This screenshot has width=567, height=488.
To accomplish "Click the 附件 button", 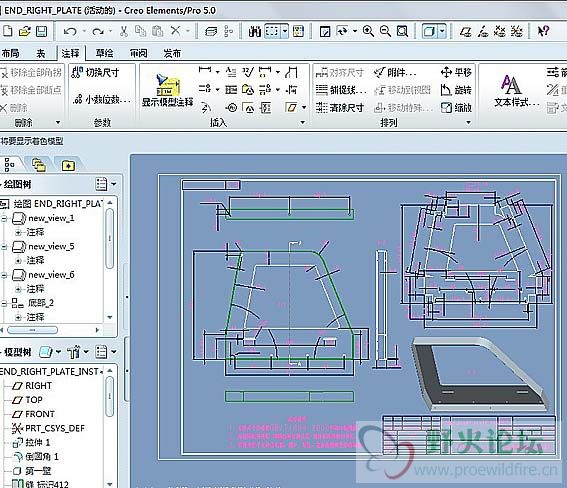I will (395, 72).
